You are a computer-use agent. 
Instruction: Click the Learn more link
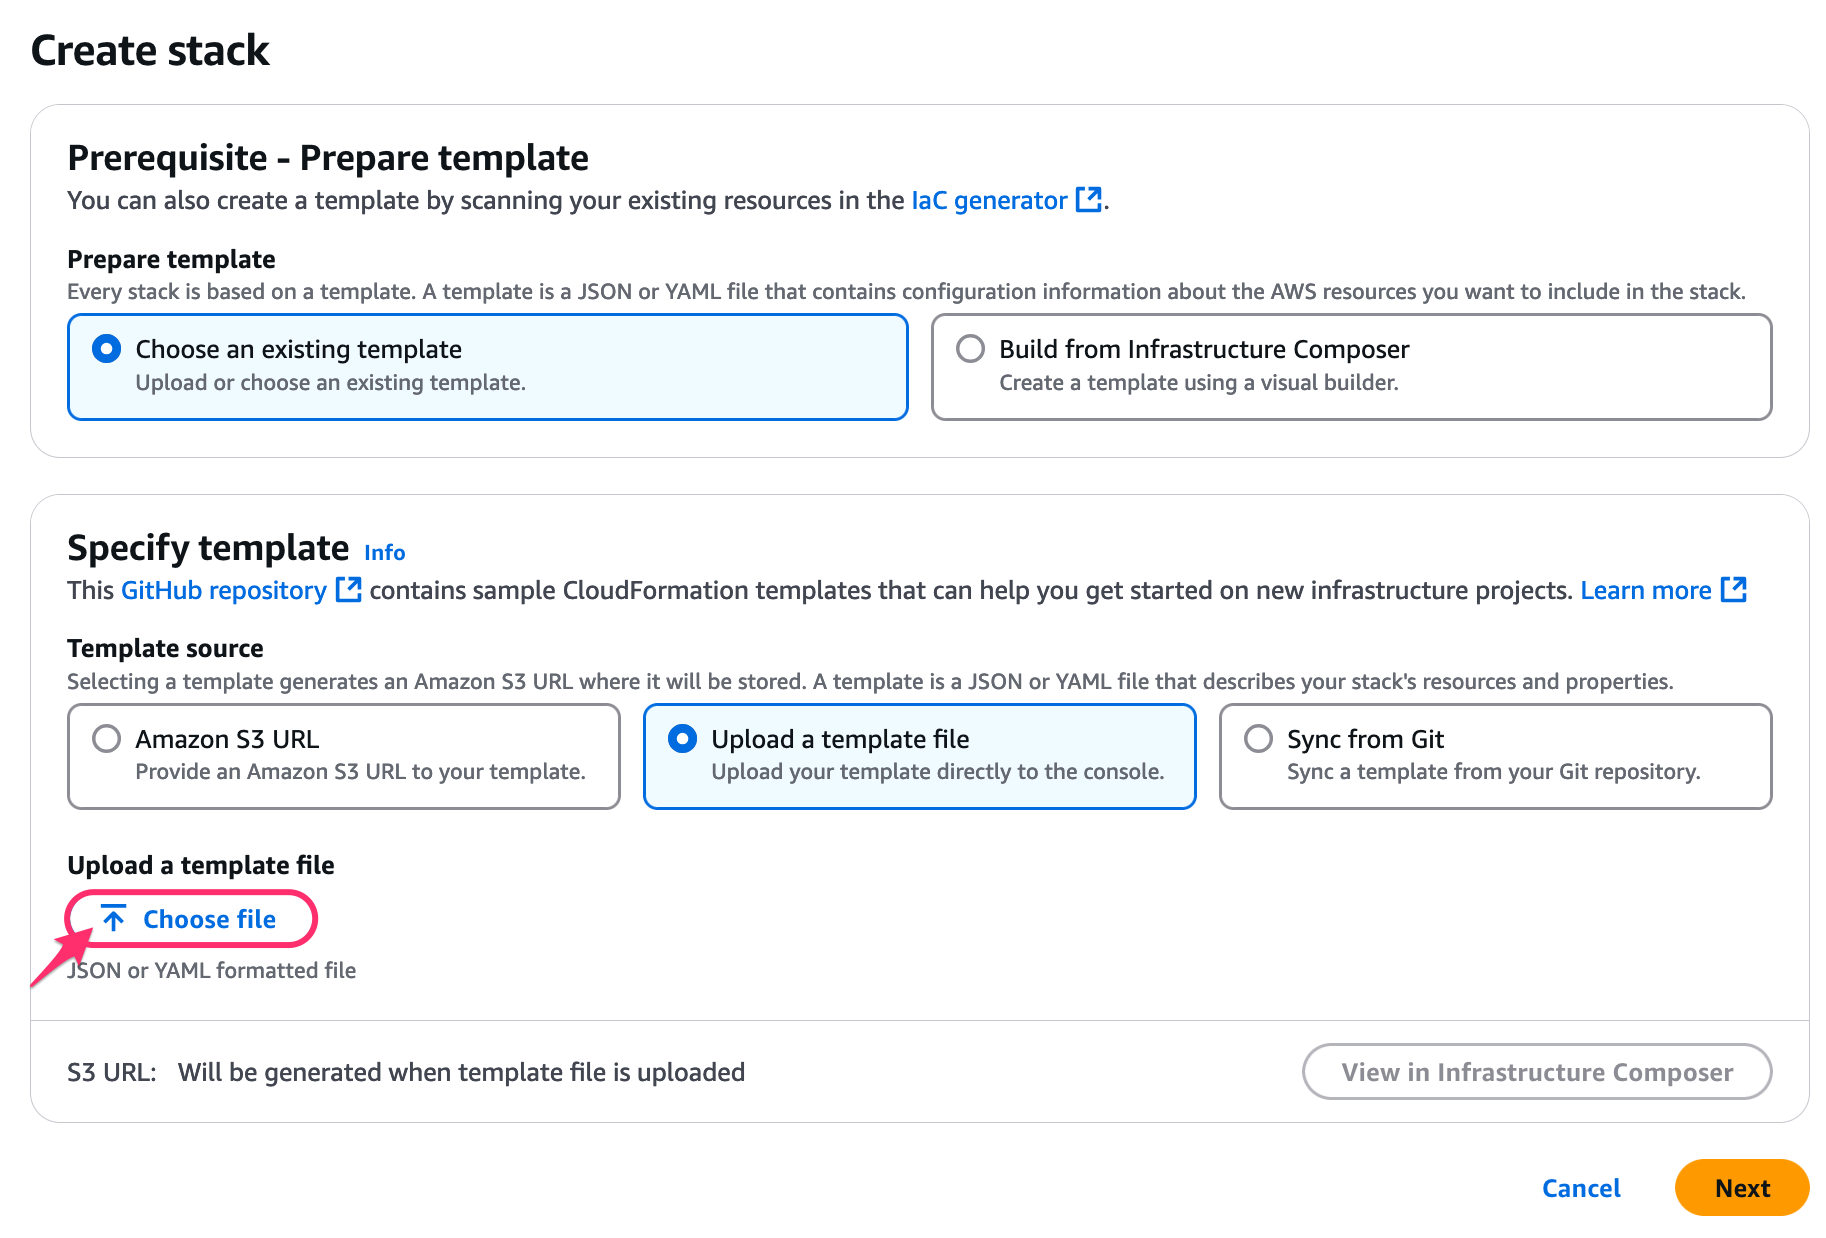pos(1645,590)
